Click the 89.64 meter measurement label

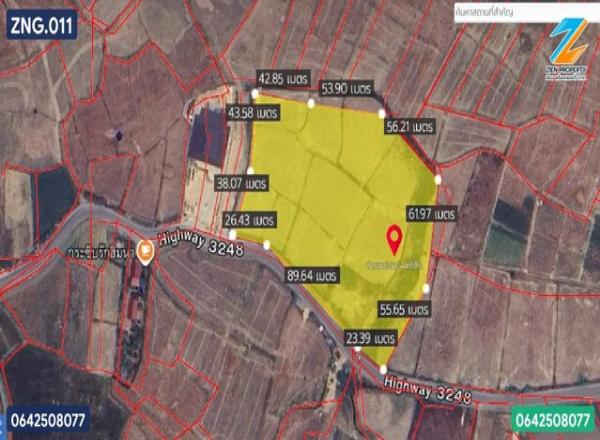[x=312, y=275]
